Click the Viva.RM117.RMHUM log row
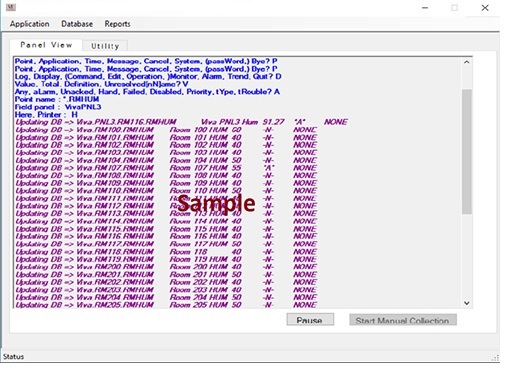The height and width of the screenshot is (371, 508). (x=166, y=244)
